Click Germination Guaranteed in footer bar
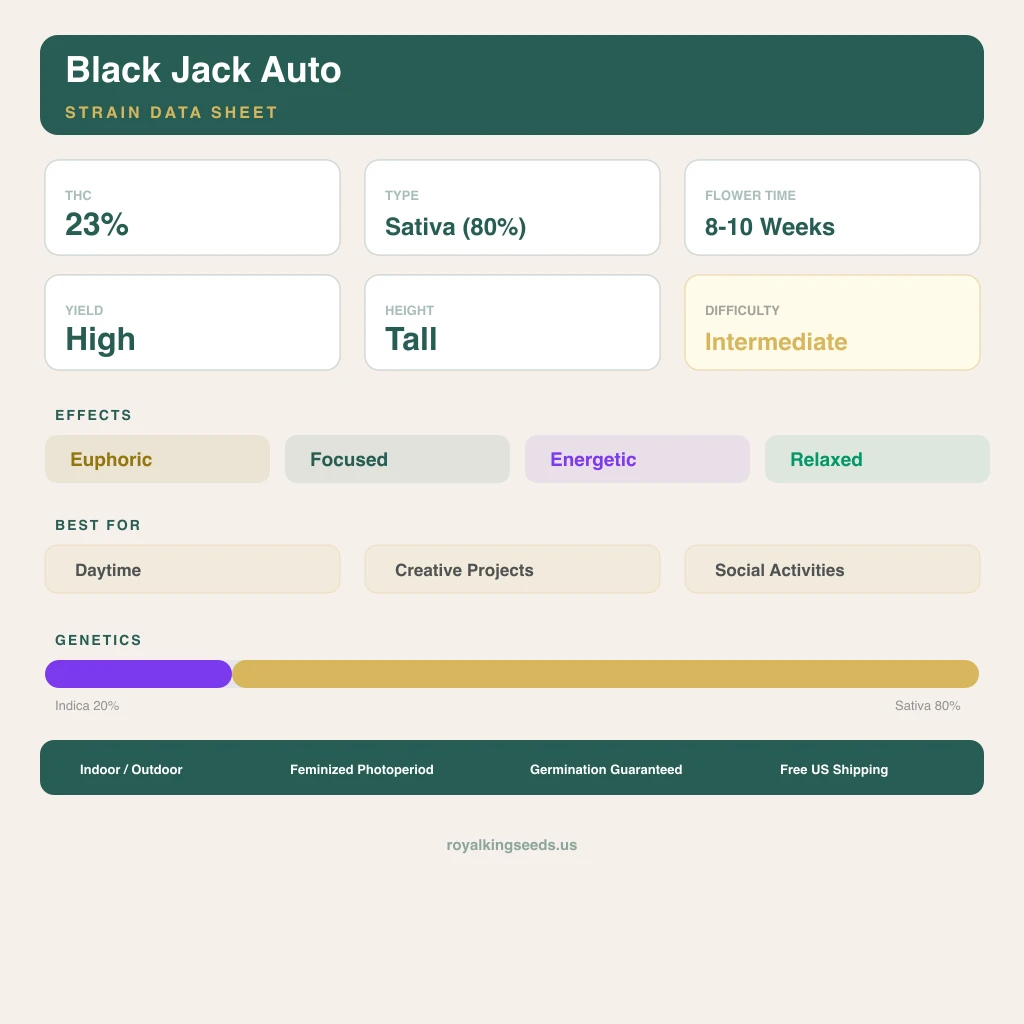This screenshot has width=1024, height=1024. 606,769
